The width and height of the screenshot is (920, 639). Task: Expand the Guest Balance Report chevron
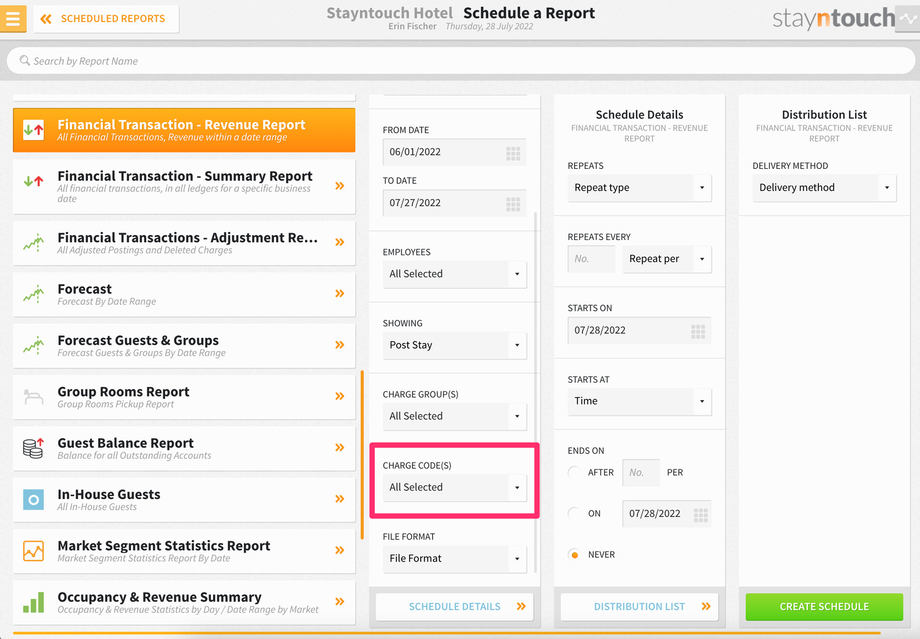pyautogui.click(x=340, y=447)
